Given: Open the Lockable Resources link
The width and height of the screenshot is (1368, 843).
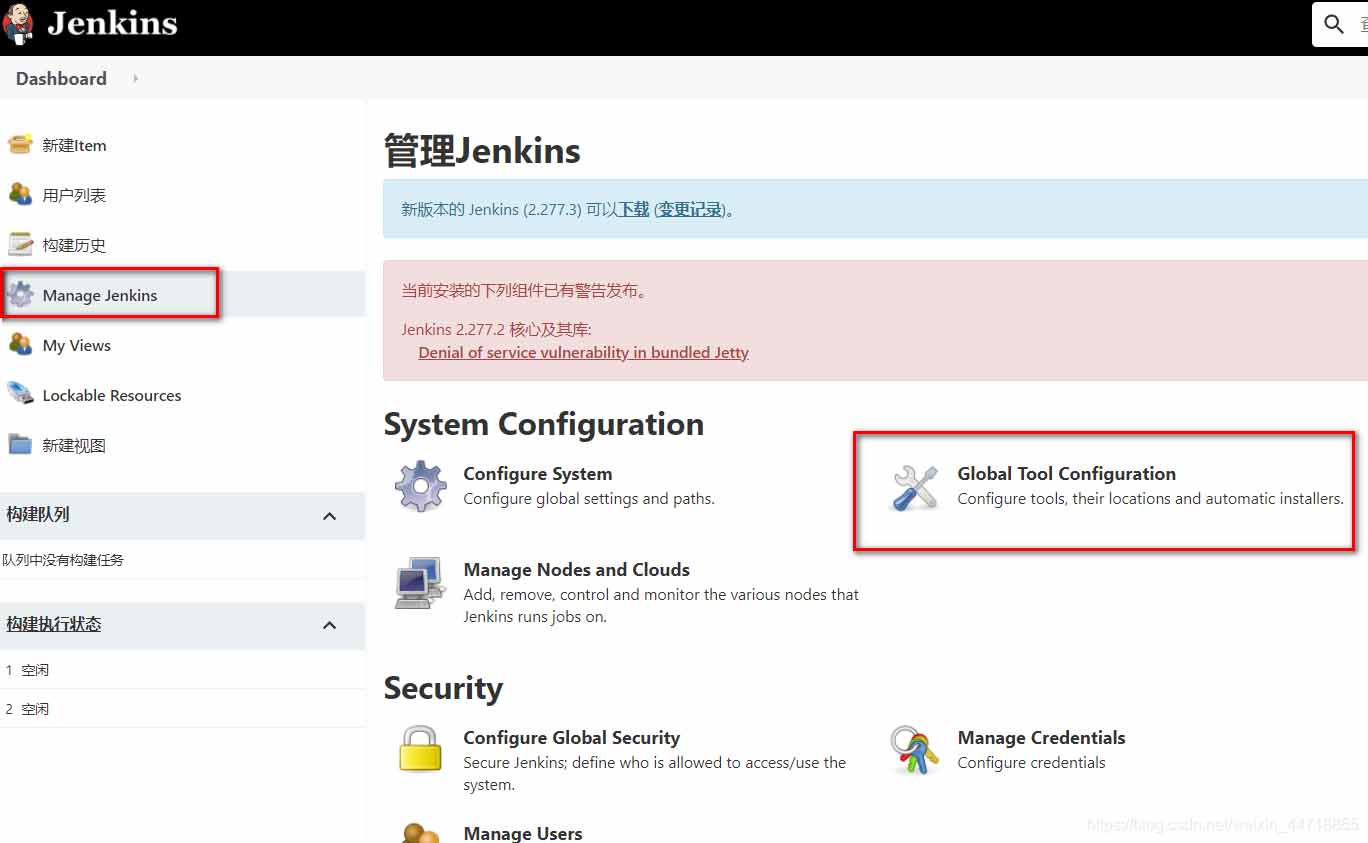Looking at the screenshot, I should 112,395.
